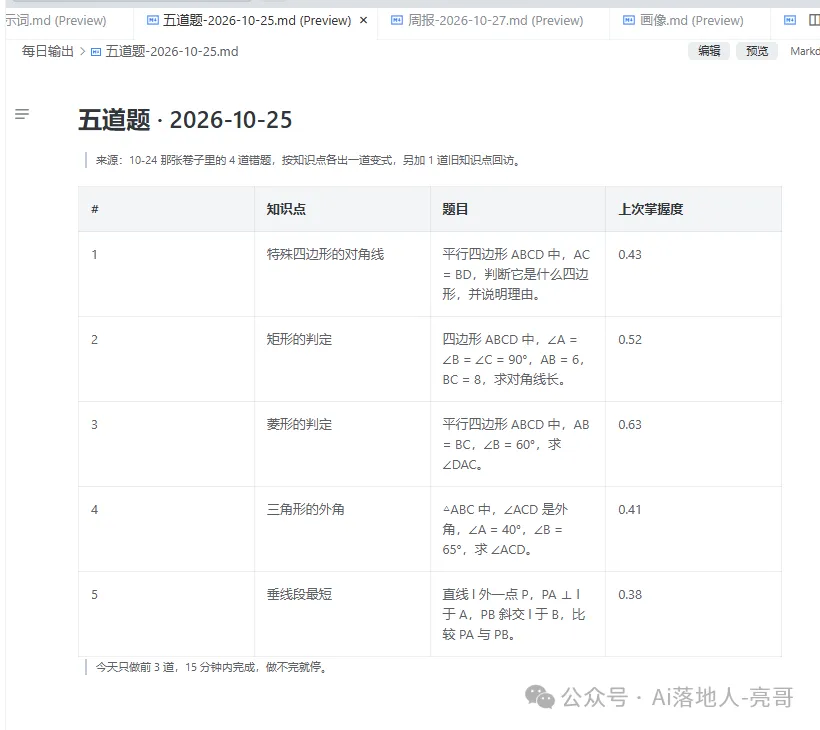Screen dimensions: 820x730
Task: Click the split editor icon in tab bar
Action: click(814, 20)
